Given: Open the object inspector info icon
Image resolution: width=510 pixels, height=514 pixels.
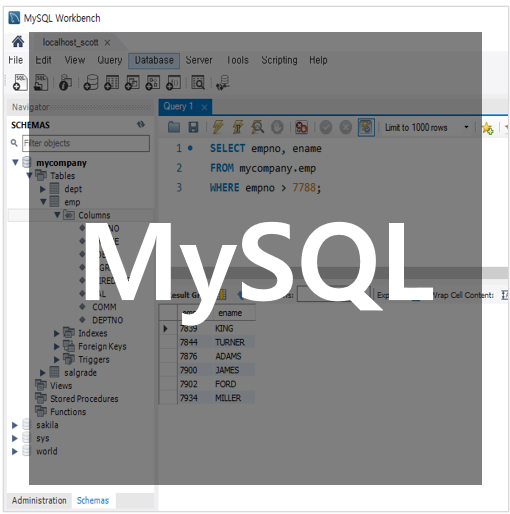Looking at the screenshot, I should 65,82.
